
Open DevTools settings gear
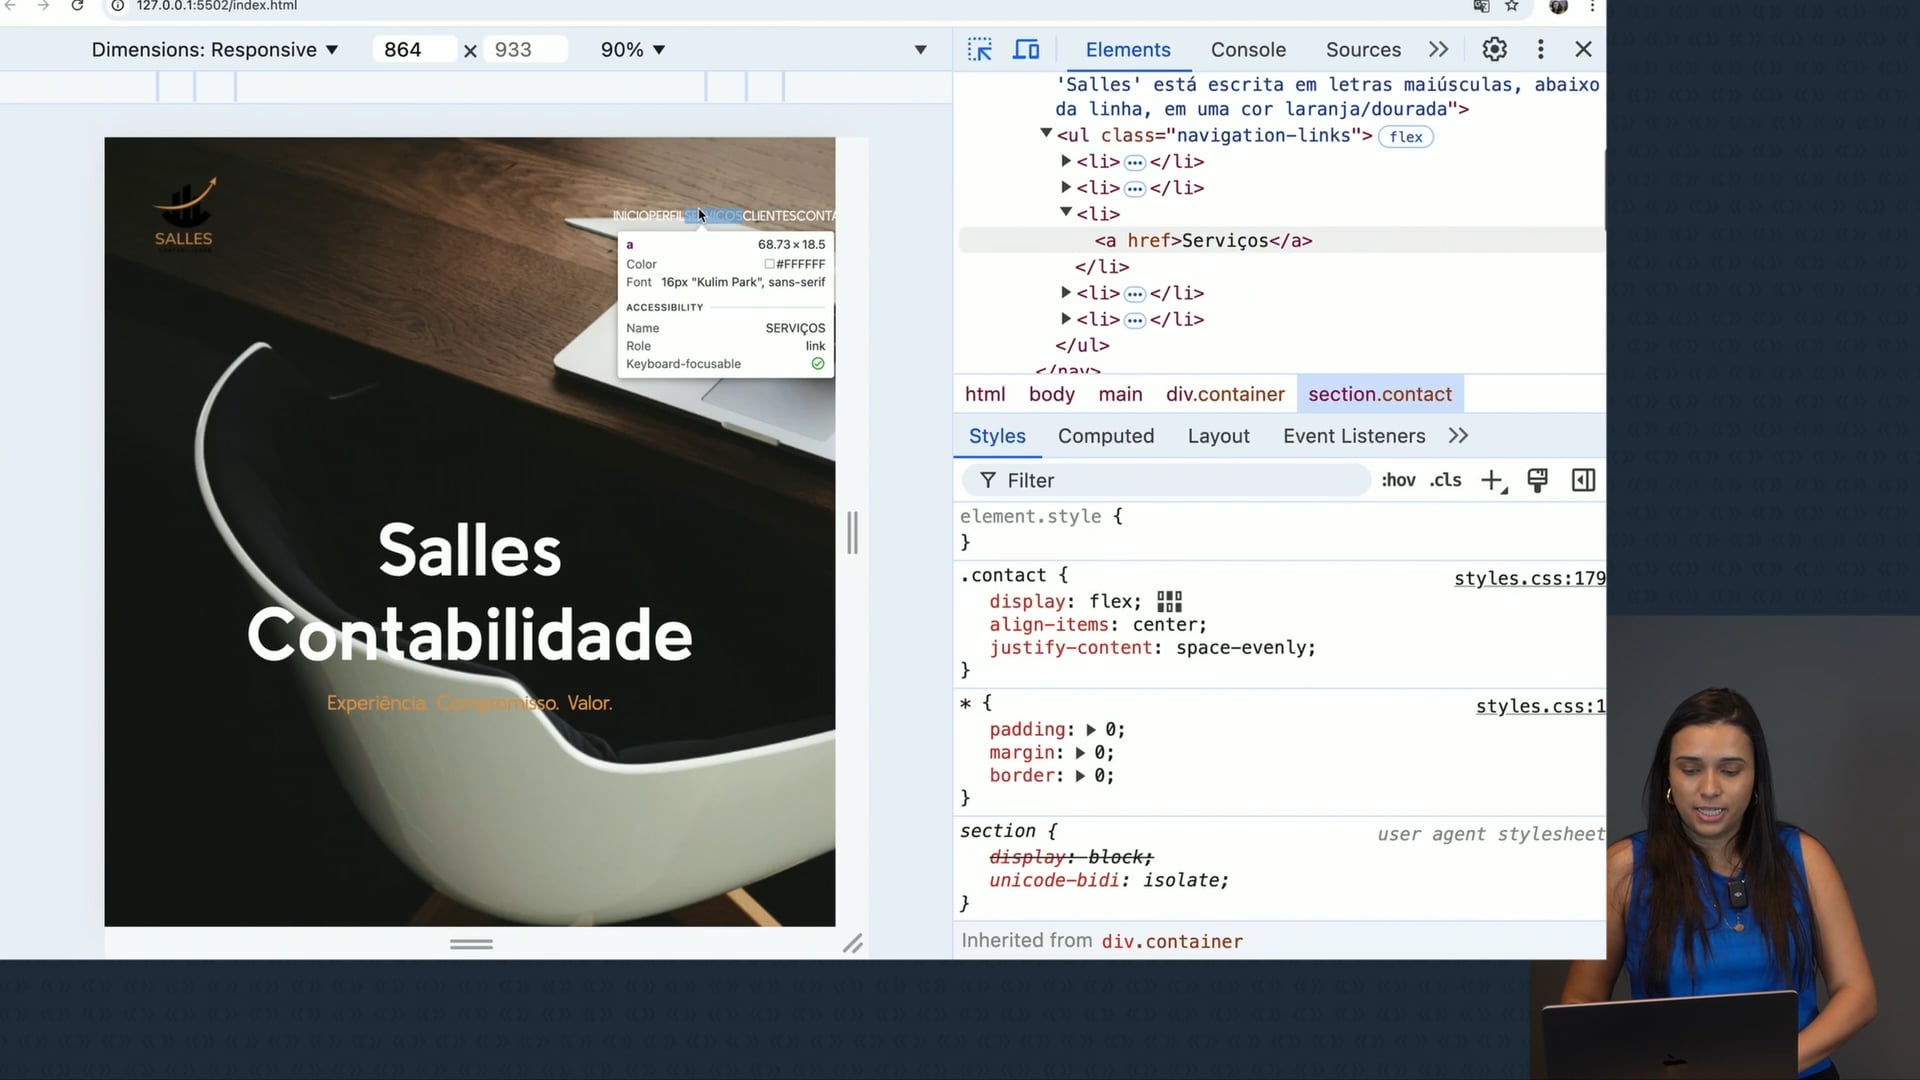click(x=1494, y=49)
